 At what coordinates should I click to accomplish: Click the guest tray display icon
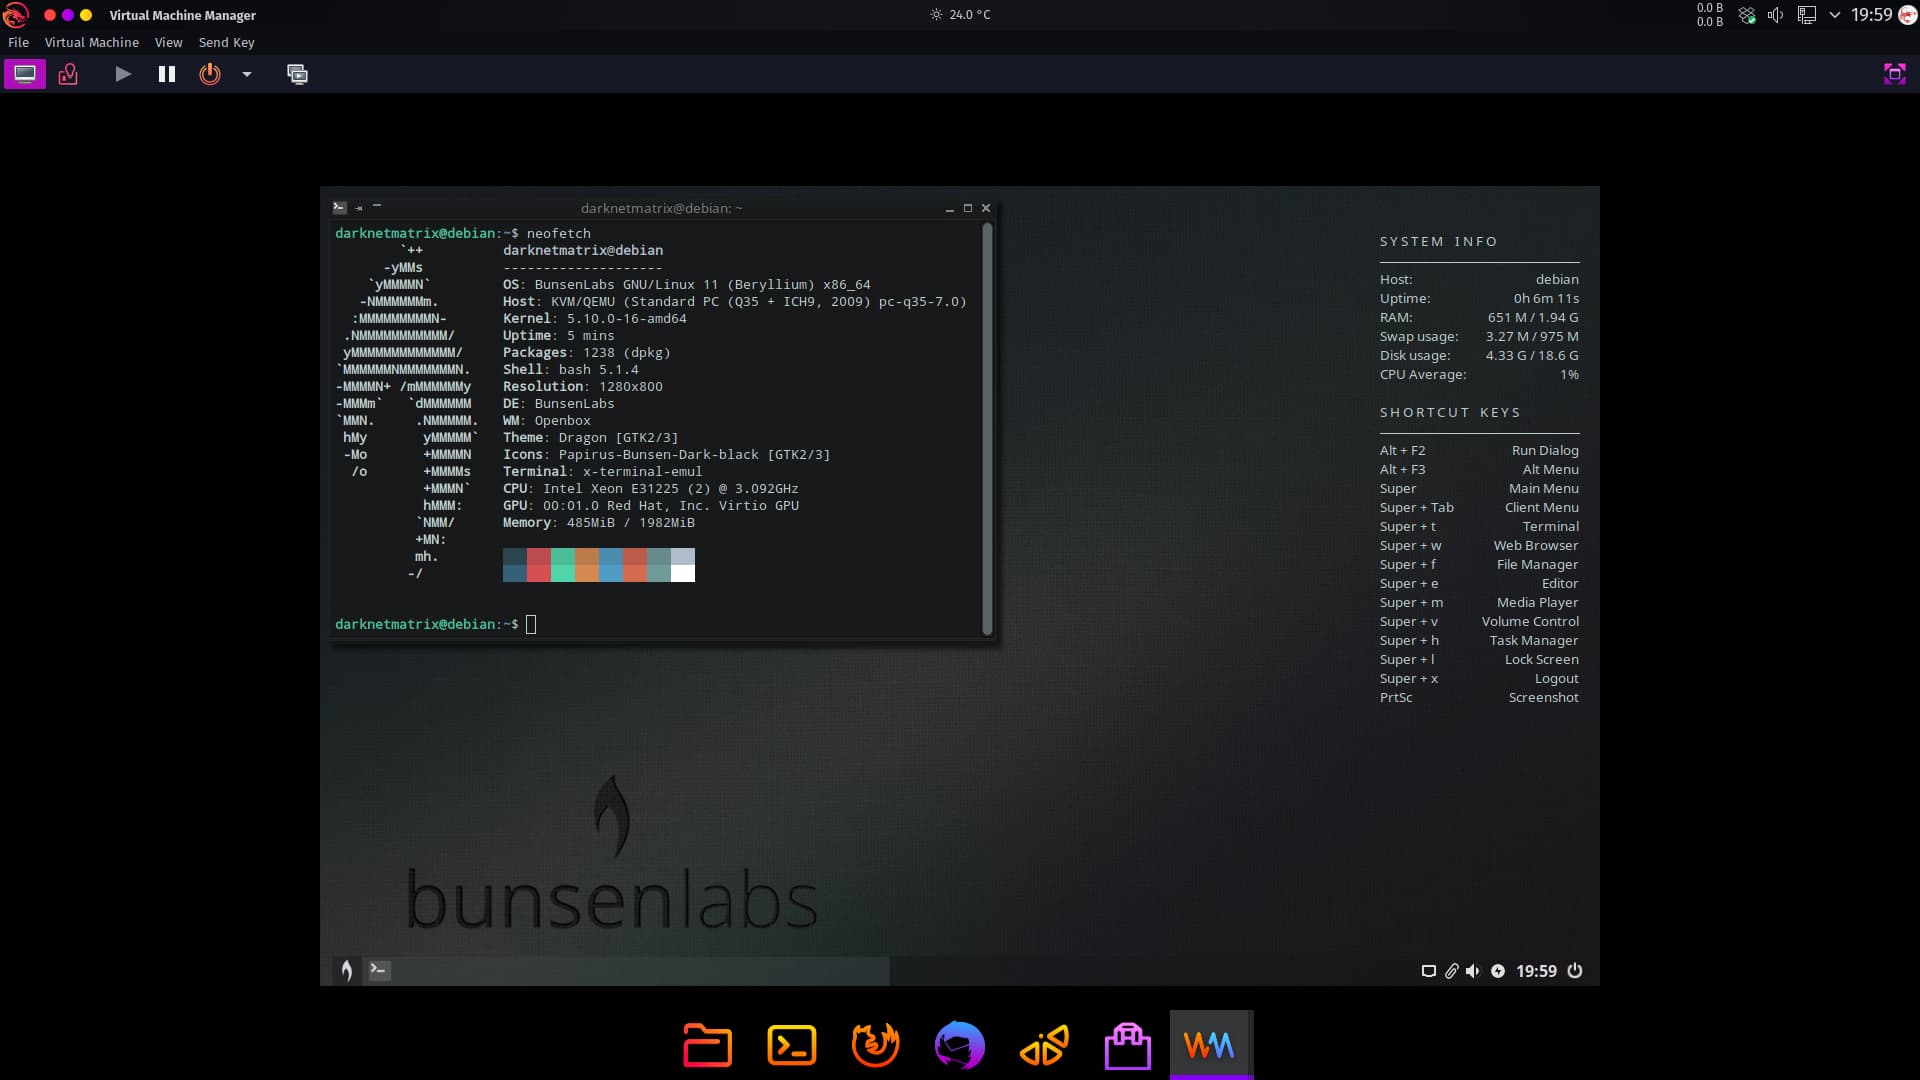click(1429, 971)
